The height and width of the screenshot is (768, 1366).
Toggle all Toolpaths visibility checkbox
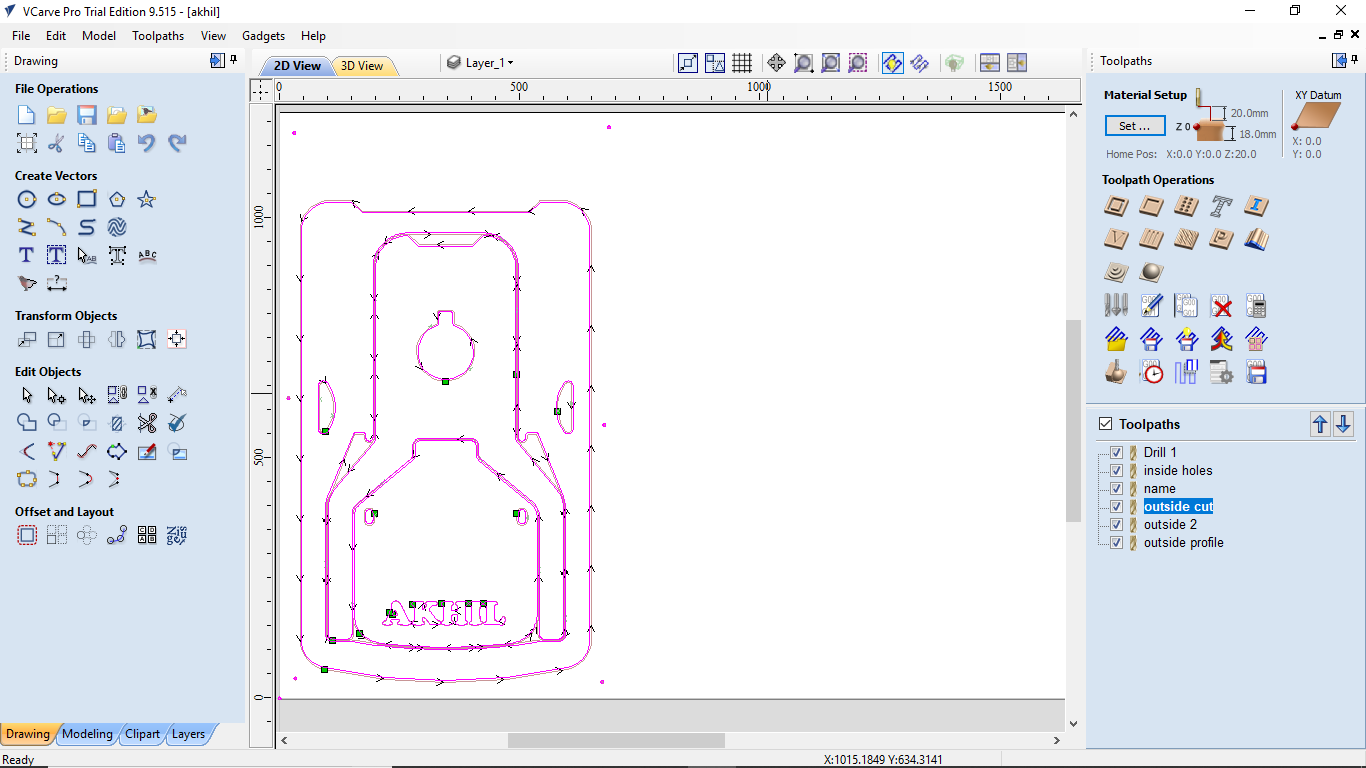point(1105,424)
